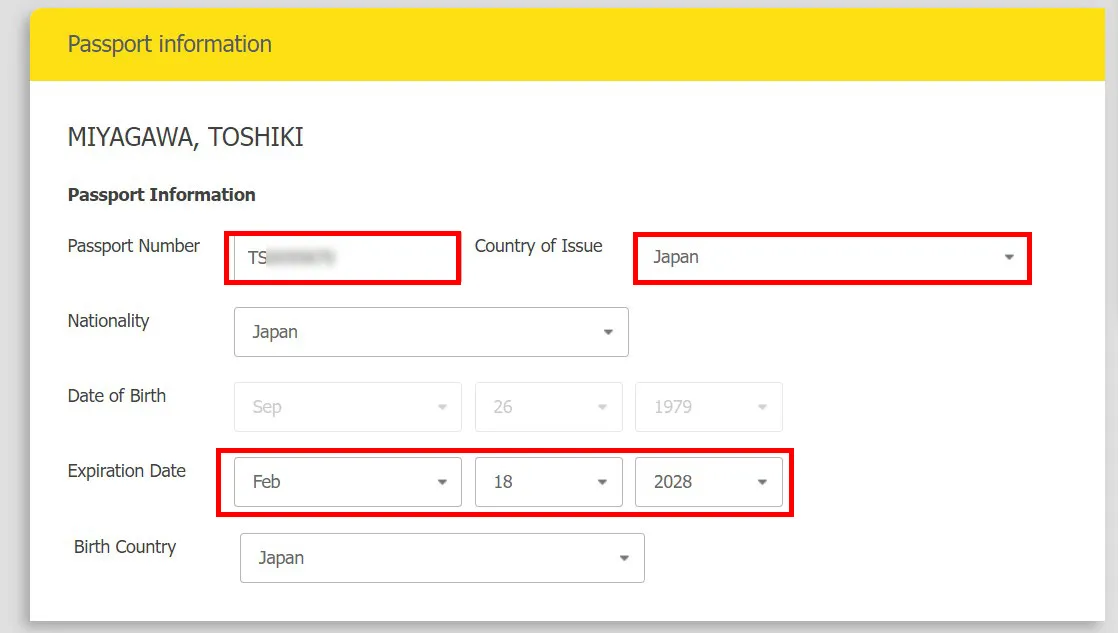The image size is (1118, 633).
Task: Select the Date of Birth day dropdown
Action: [x=548, y=407]
